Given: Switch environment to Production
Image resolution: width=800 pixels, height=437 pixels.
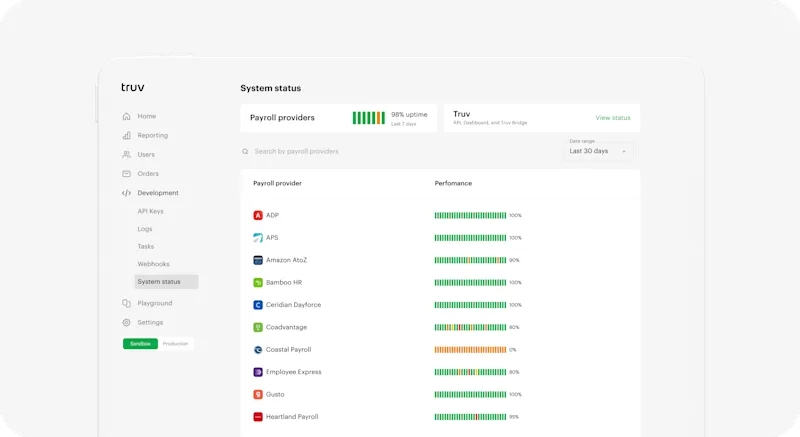Looking at the screenshot, I should coord(176,344).
